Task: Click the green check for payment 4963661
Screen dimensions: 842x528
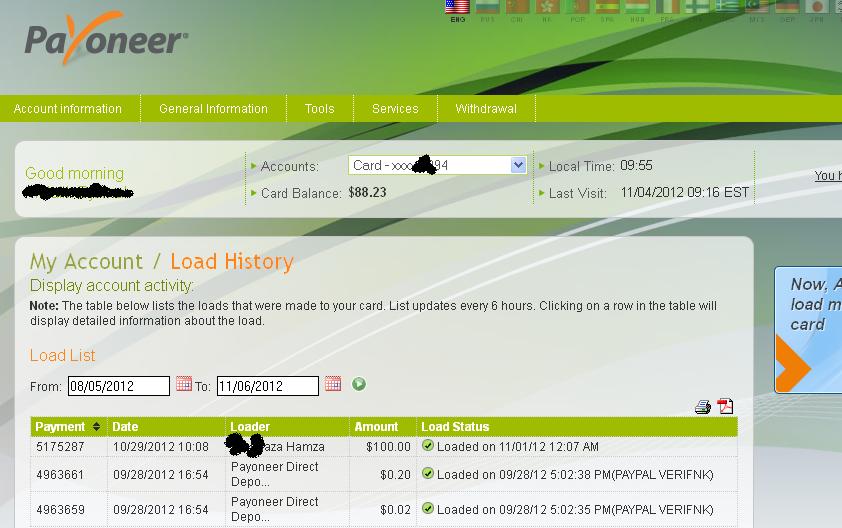Action: click(x=427, y=473)
